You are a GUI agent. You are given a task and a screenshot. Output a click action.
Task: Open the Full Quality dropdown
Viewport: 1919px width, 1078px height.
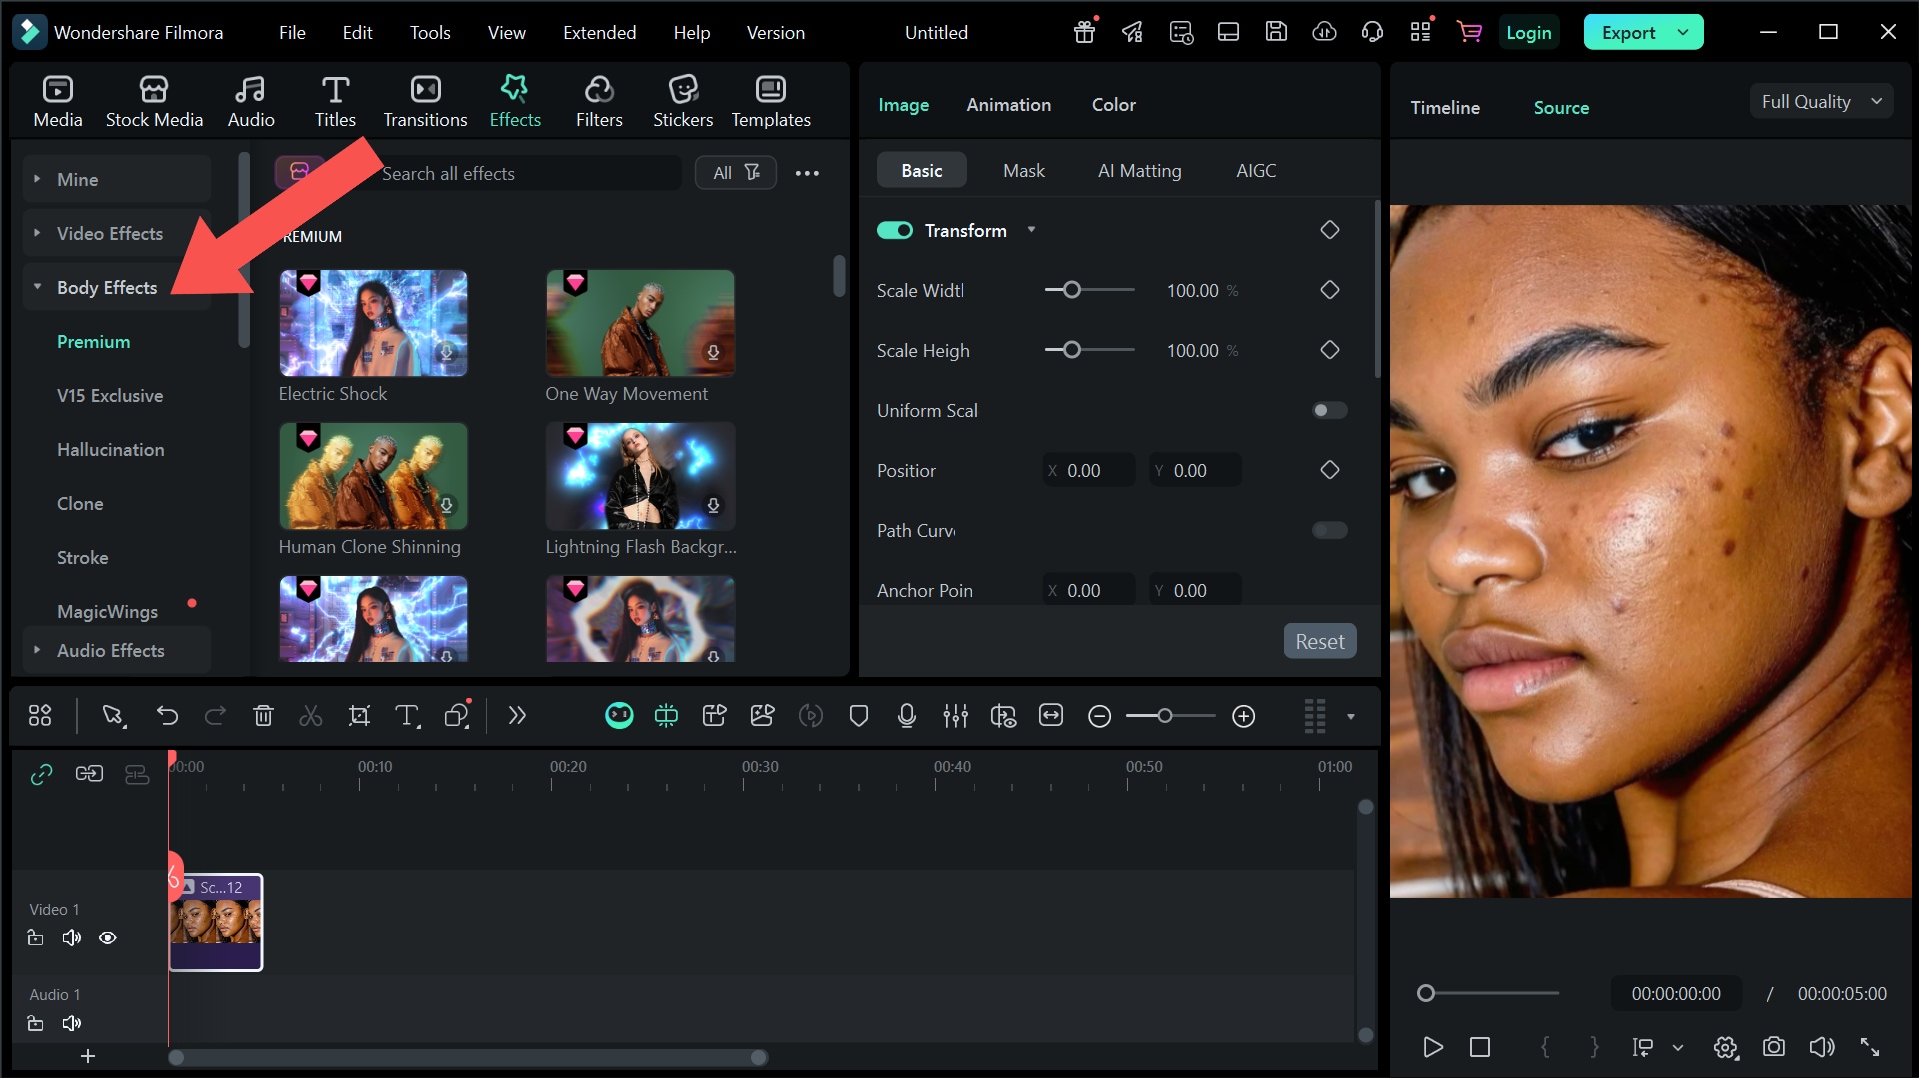[x=1821, y=102]
